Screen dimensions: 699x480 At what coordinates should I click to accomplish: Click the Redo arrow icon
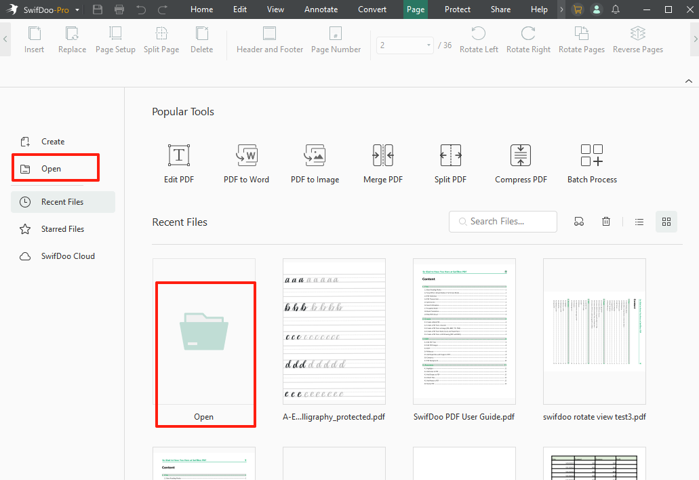click(x=163, y=9)
